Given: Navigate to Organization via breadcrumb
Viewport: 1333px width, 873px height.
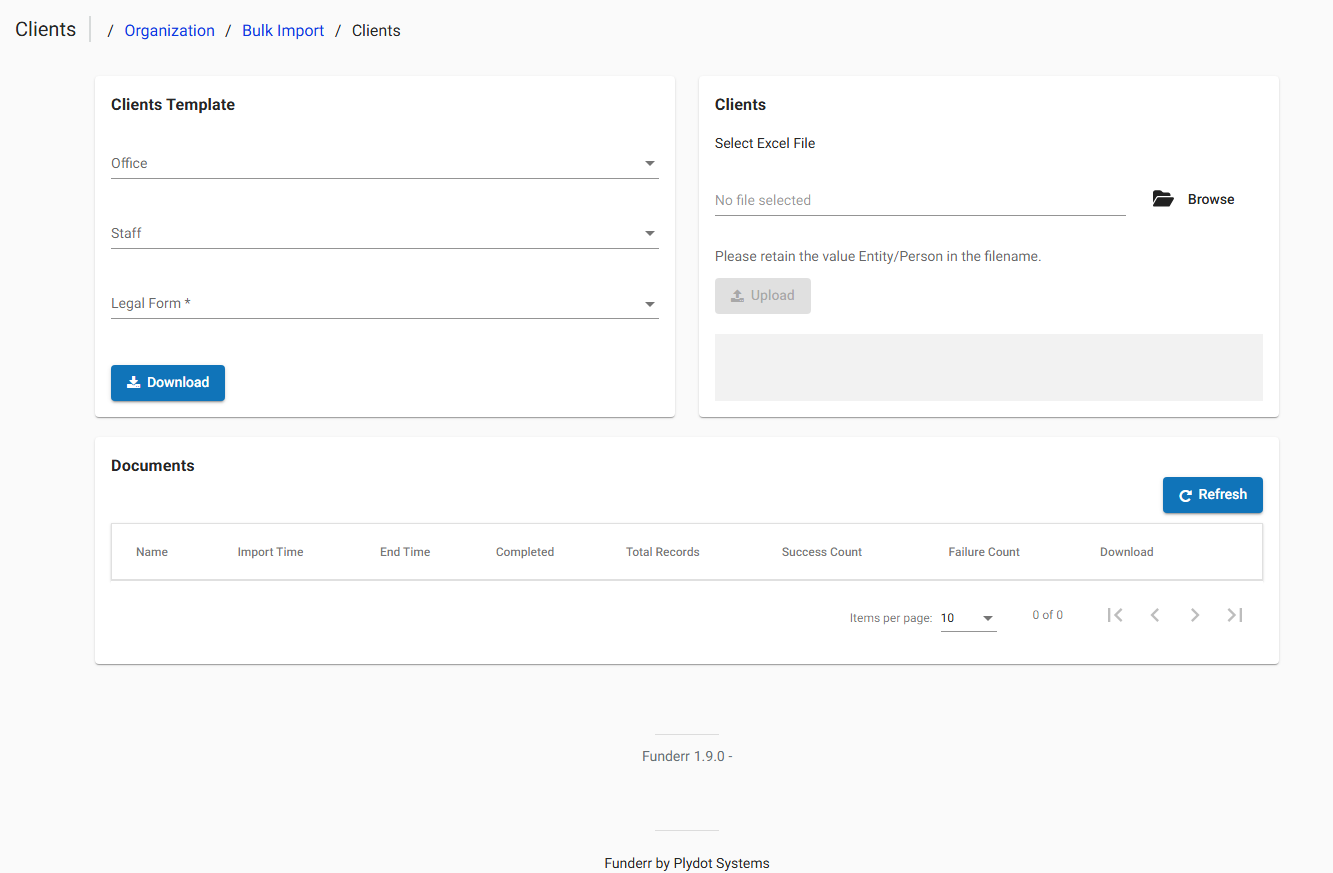Looking at the screenshot, I should pyautogui.click(x=169, y=30).
